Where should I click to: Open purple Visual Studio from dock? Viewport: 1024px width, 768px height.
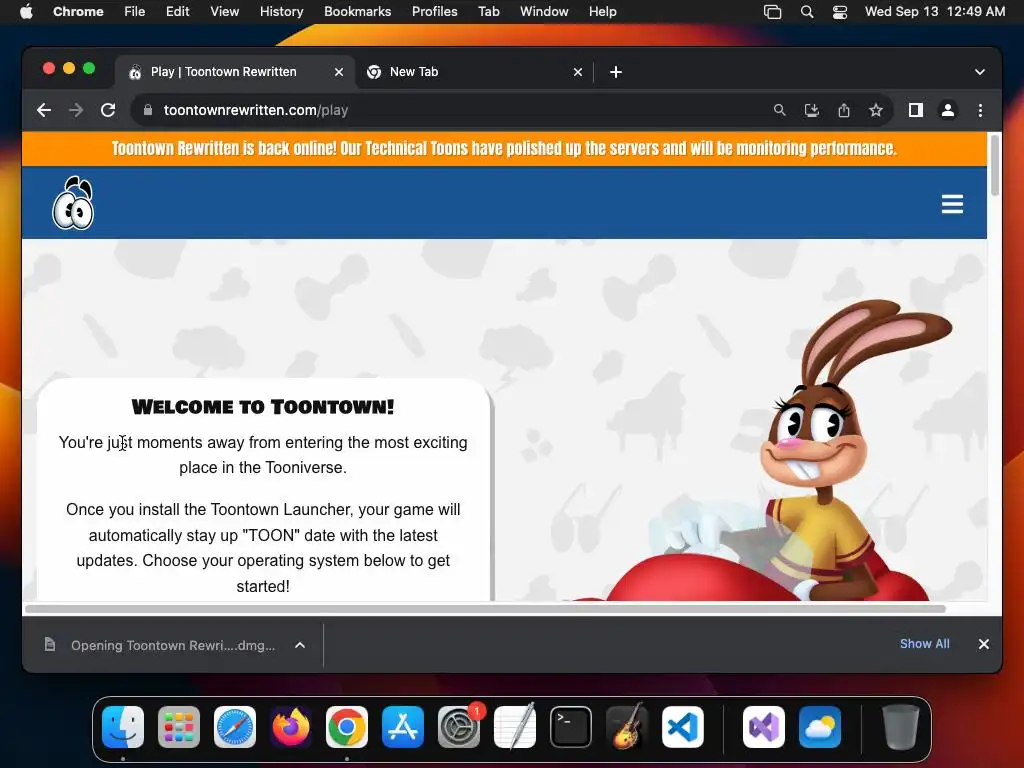pyautogui.click(x=764, y=727)
